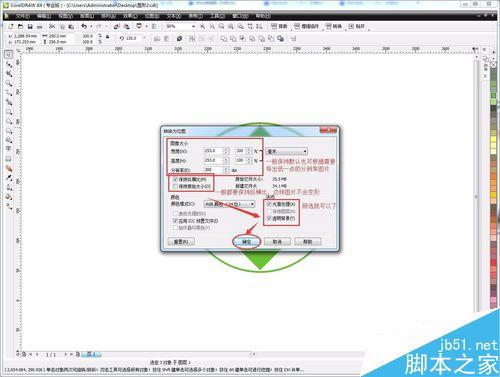Image resolution: width=500 pixels, height=377 pixels.
Task: Click the width percent stepper
Action: click(249, 151)
